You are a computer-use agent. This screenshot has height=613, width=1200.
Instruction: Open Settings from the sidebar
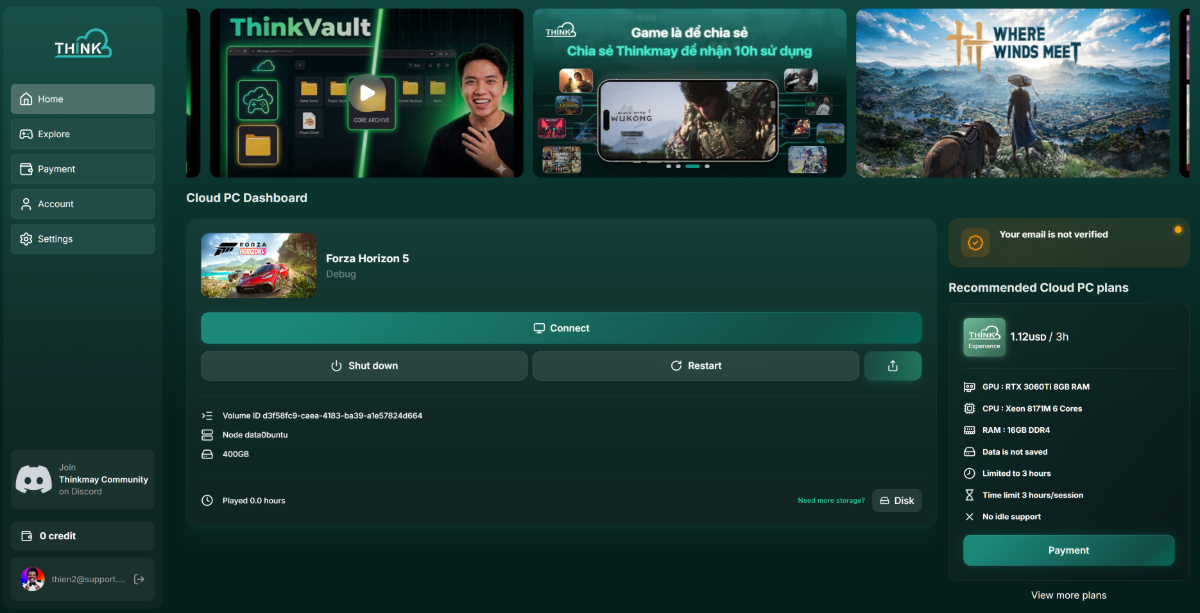(x=83, y=239)
